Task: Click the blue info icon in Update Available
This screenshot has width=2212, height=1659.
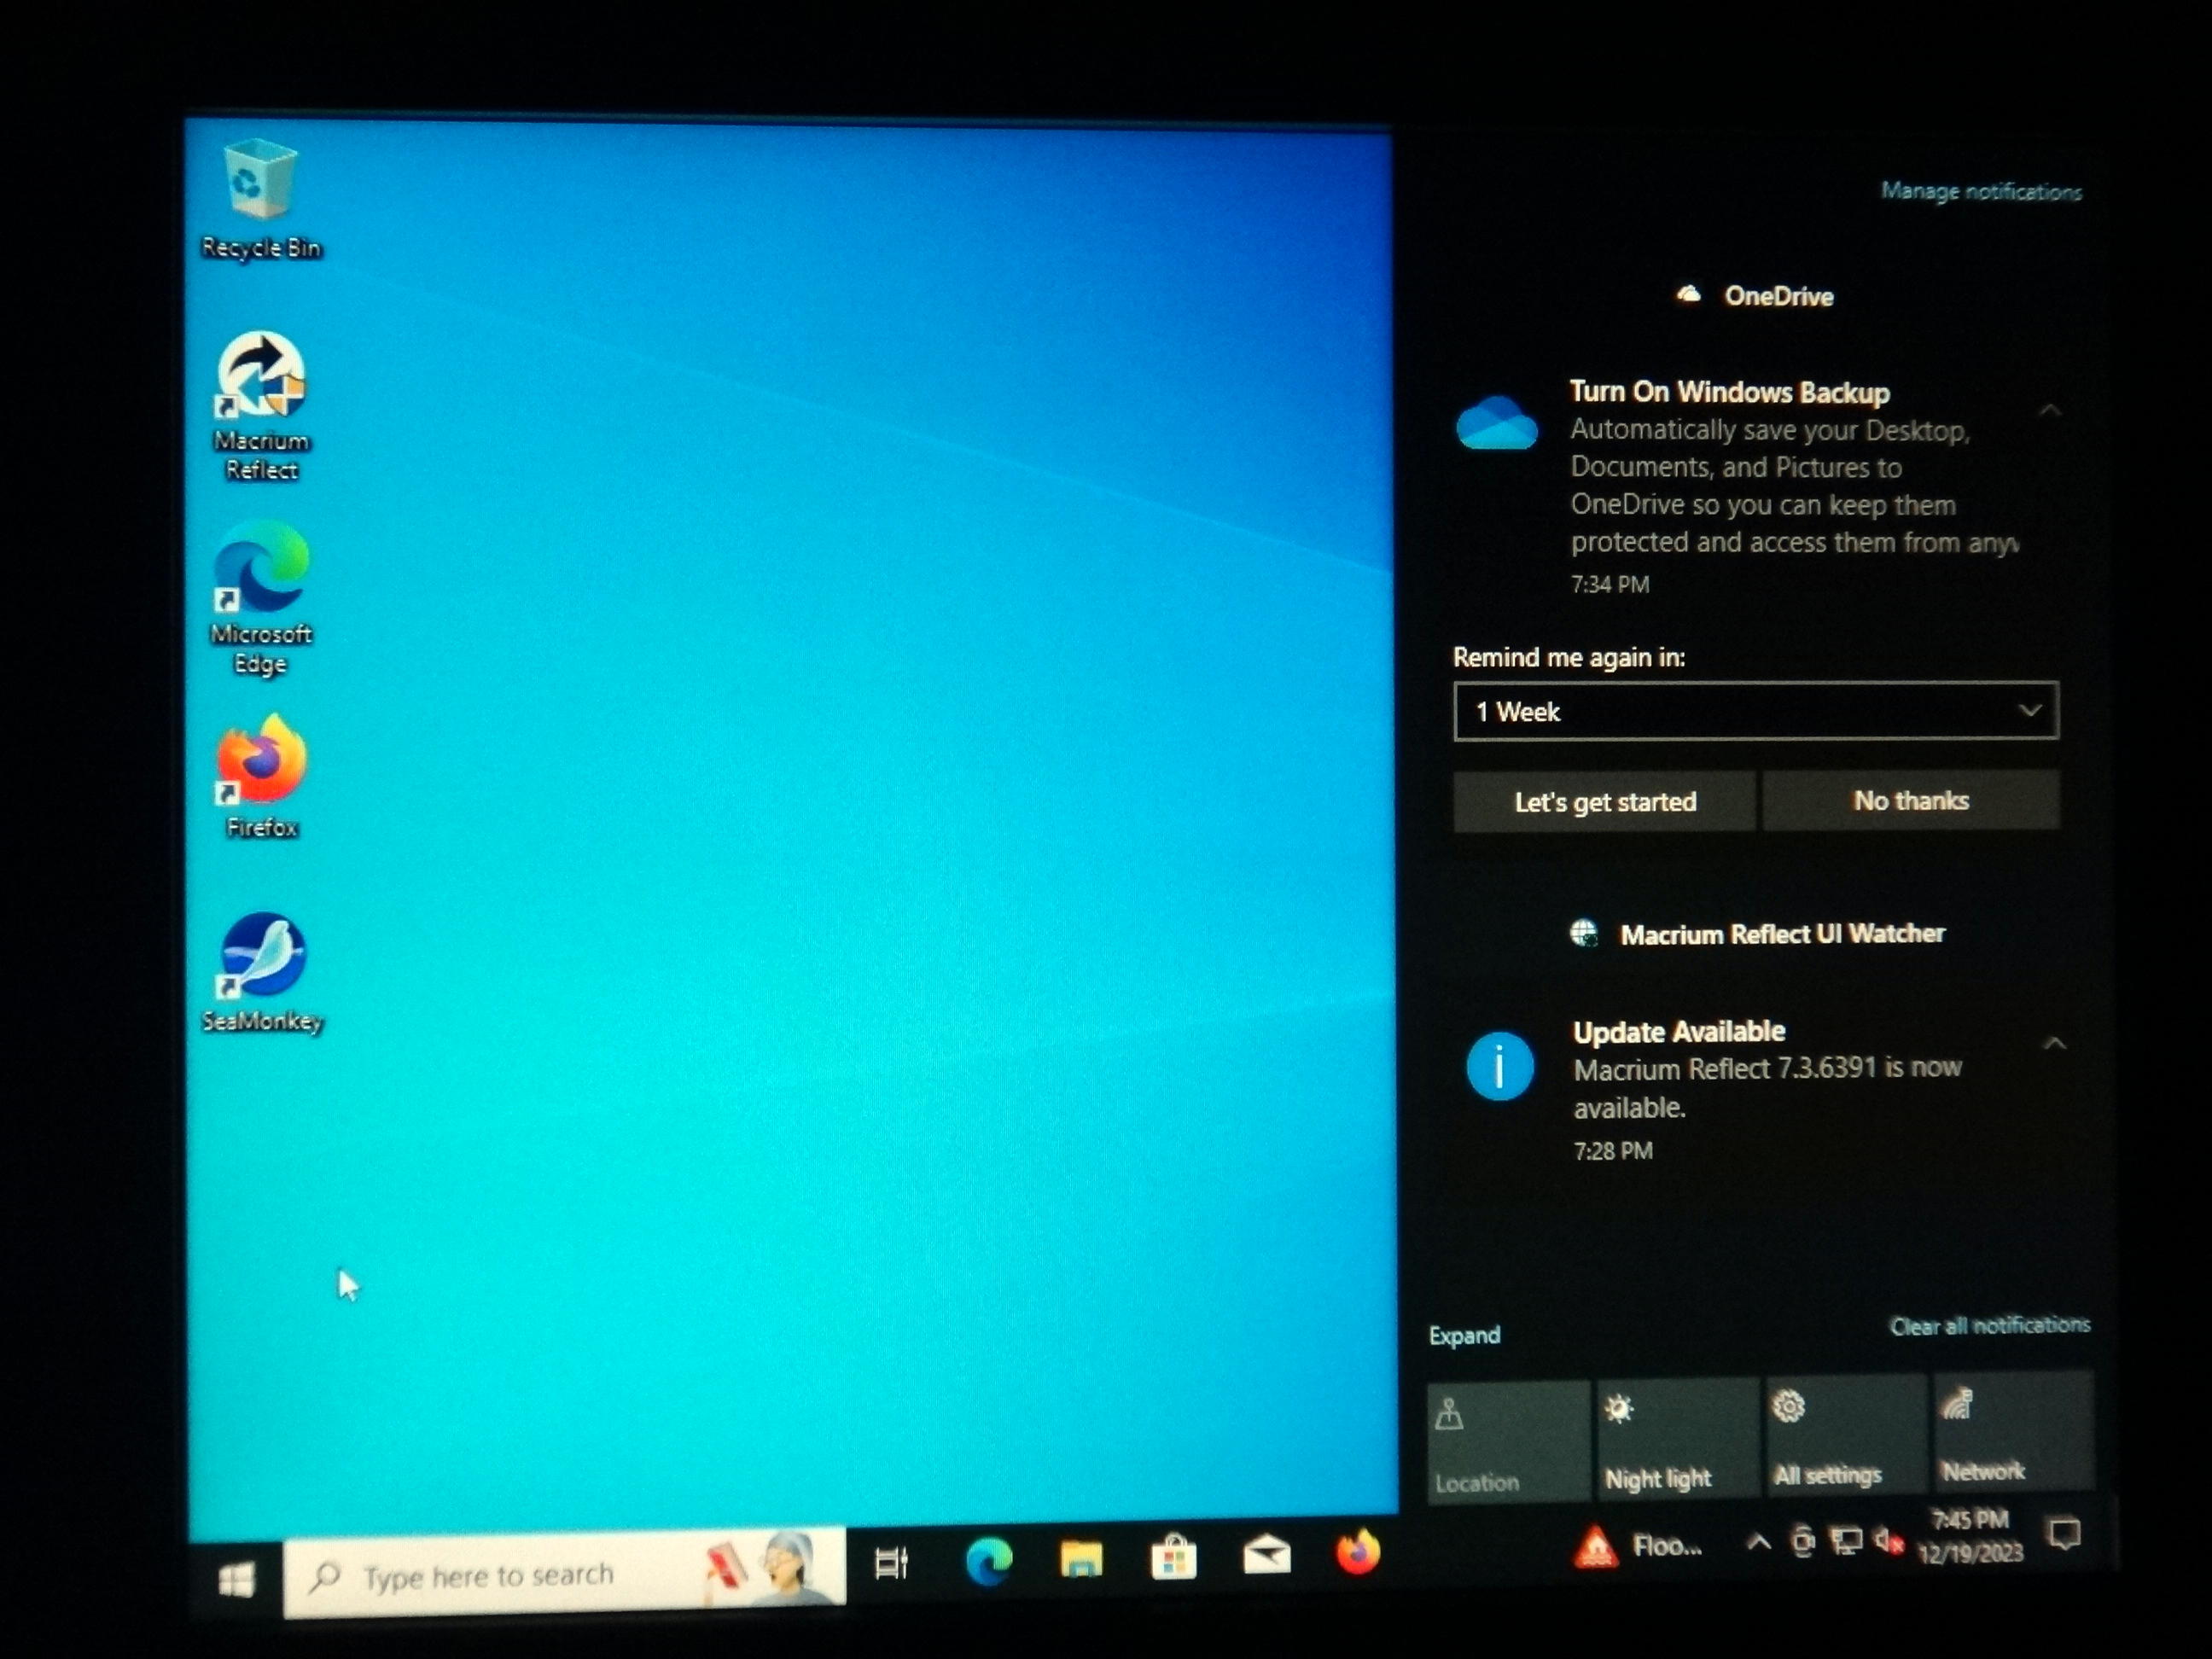Action: 1499,1066
